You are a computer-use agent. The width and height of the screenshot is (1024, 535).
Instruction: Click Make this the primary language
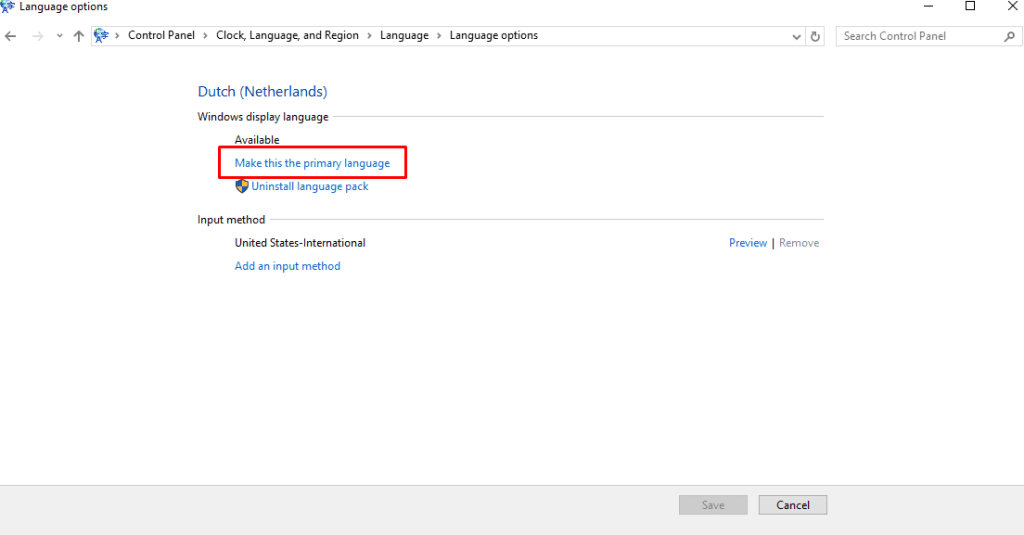point(312,163)
